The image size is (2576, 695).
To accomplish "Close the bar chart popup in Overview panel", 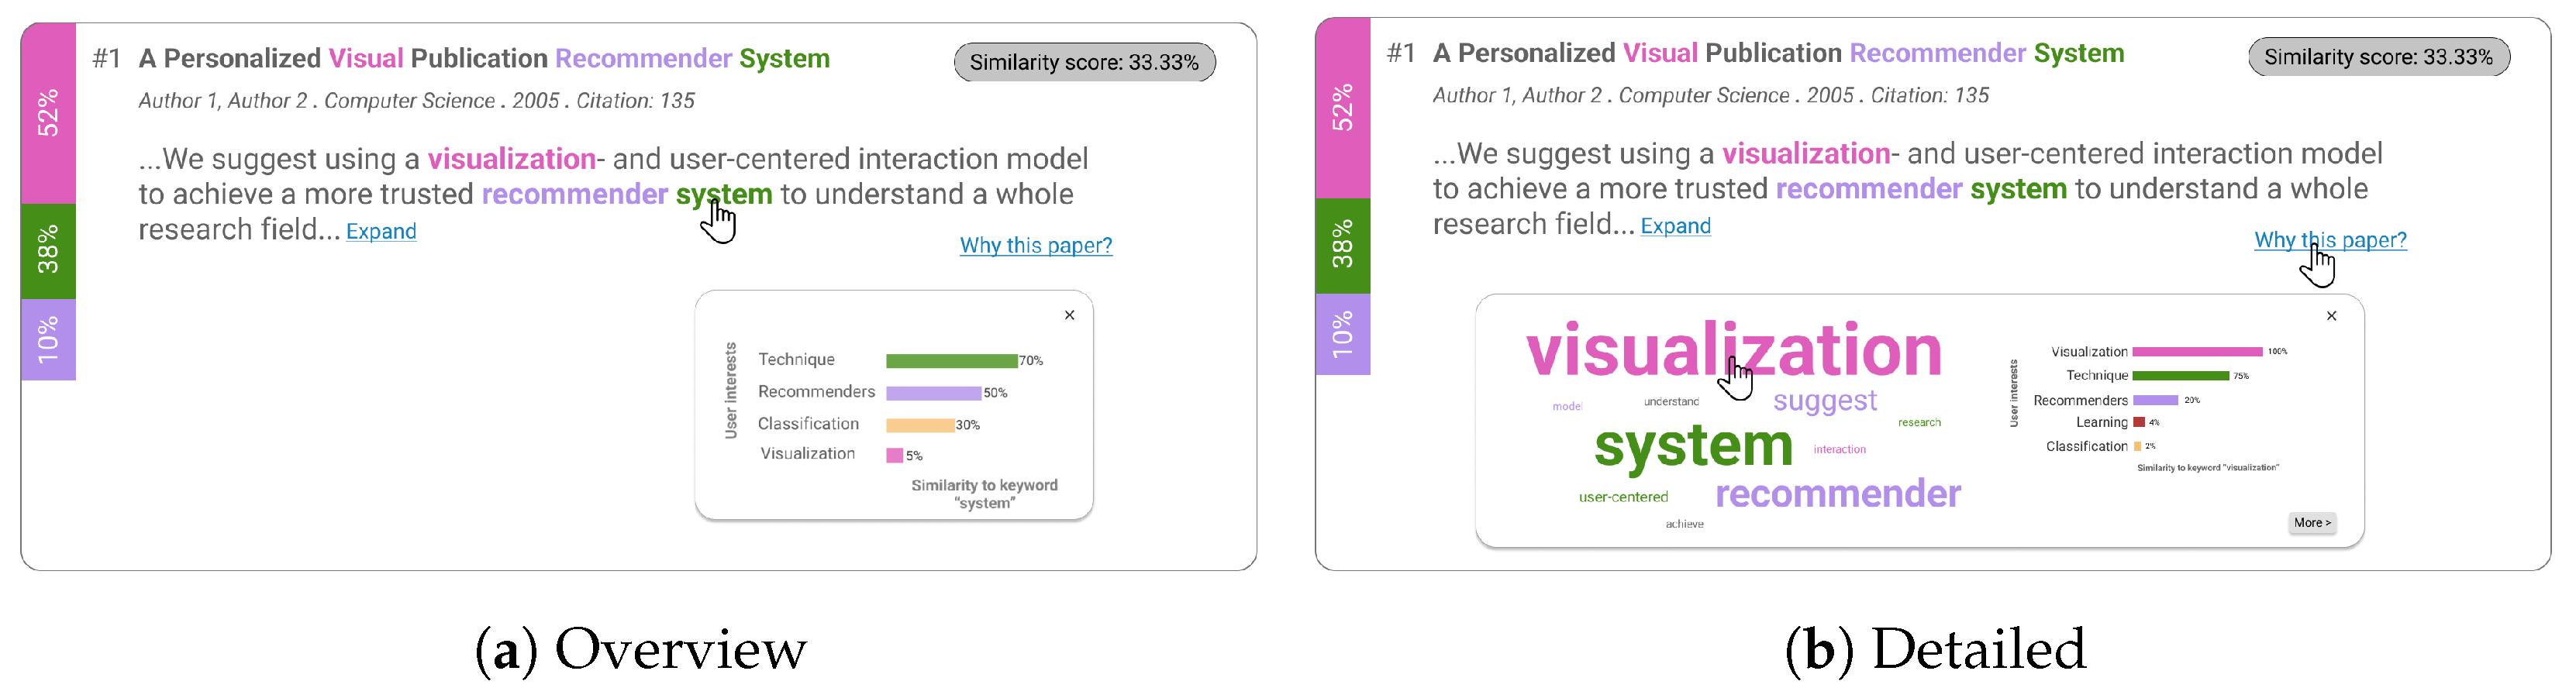I will (x=1069, y=315).
